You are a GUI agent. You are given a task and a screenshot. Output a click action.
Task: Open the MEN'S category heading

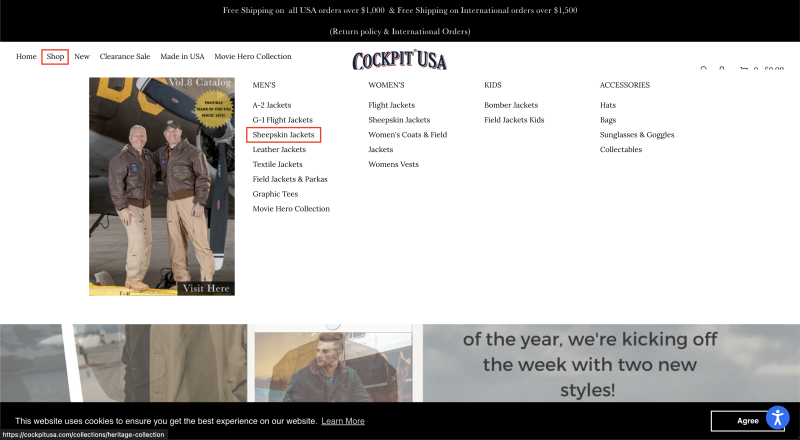pos(264,85)
